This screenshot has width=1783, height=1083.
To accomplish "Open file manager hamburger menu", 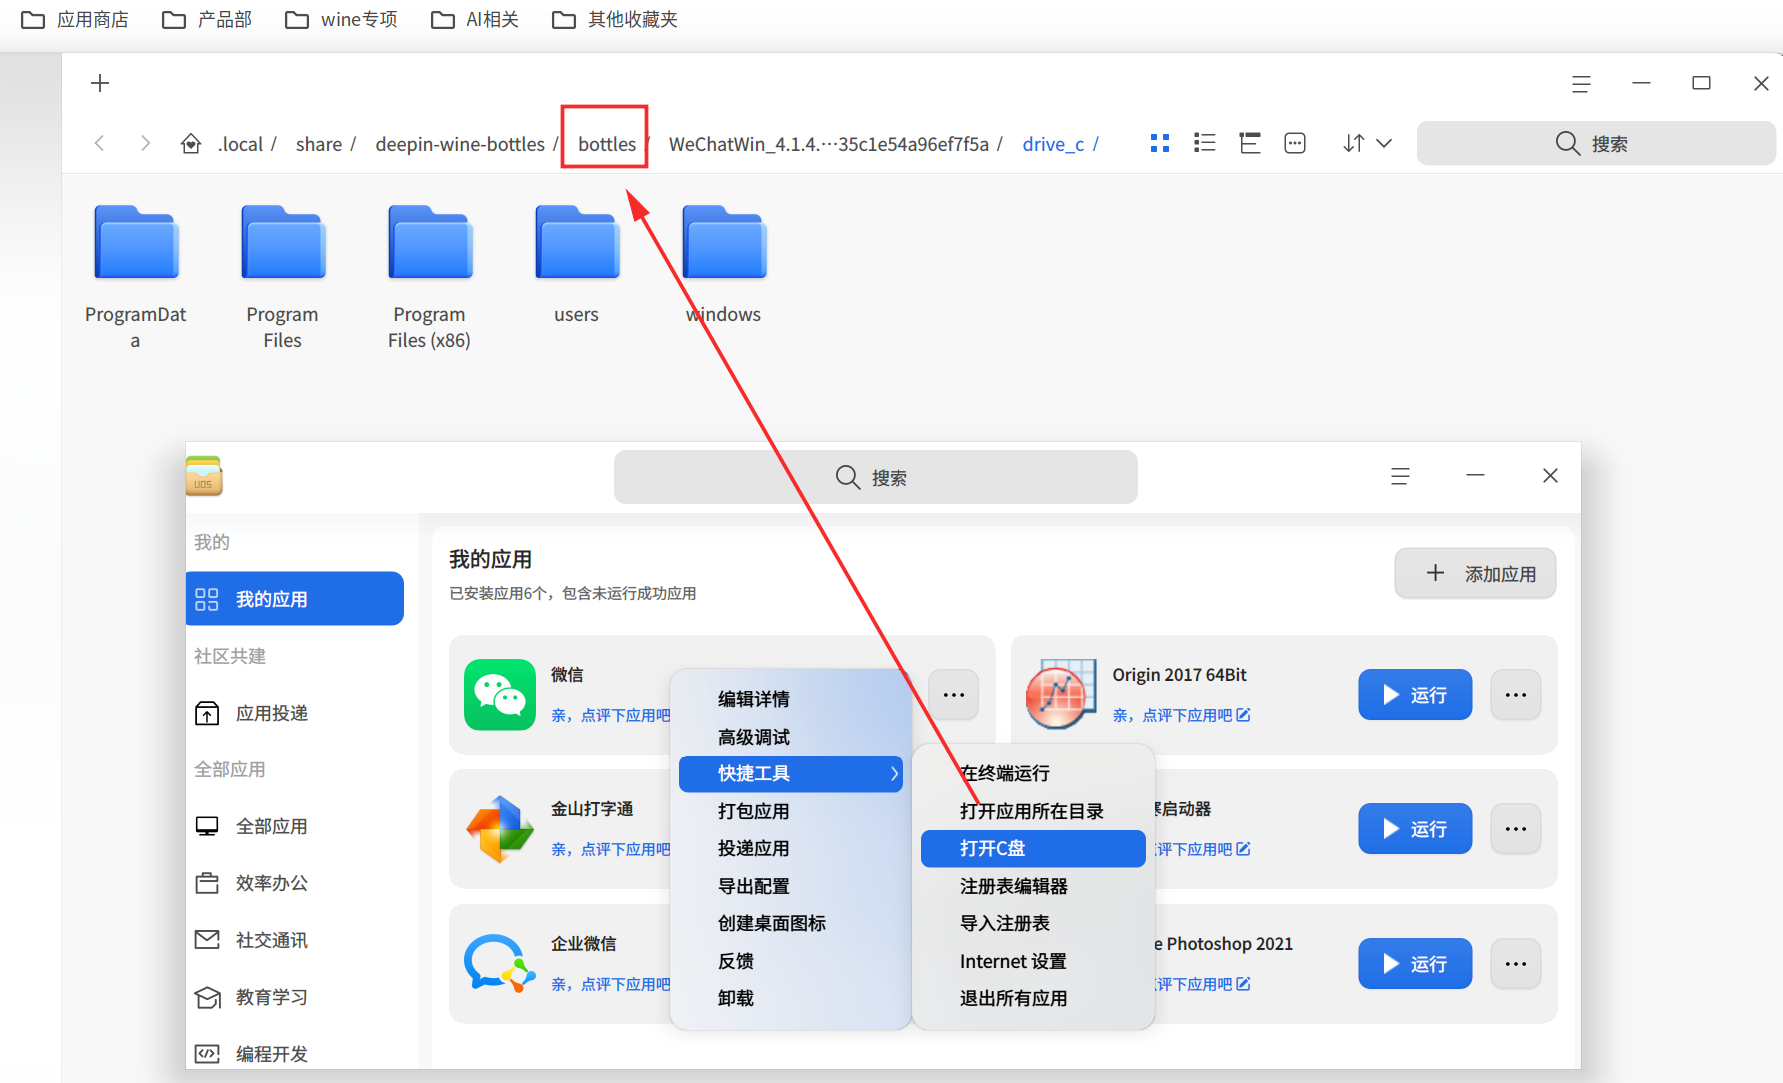I will coord(1581,84).
